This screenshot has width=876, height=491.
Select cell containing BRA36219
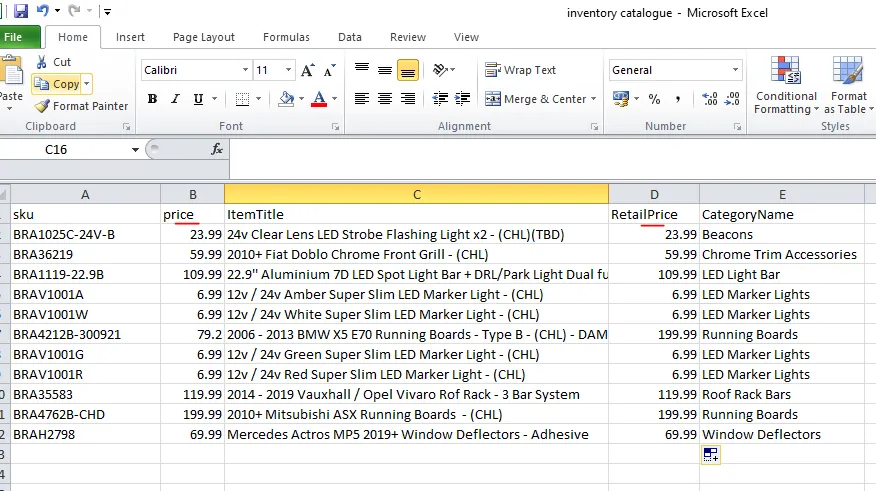(85, 254)
